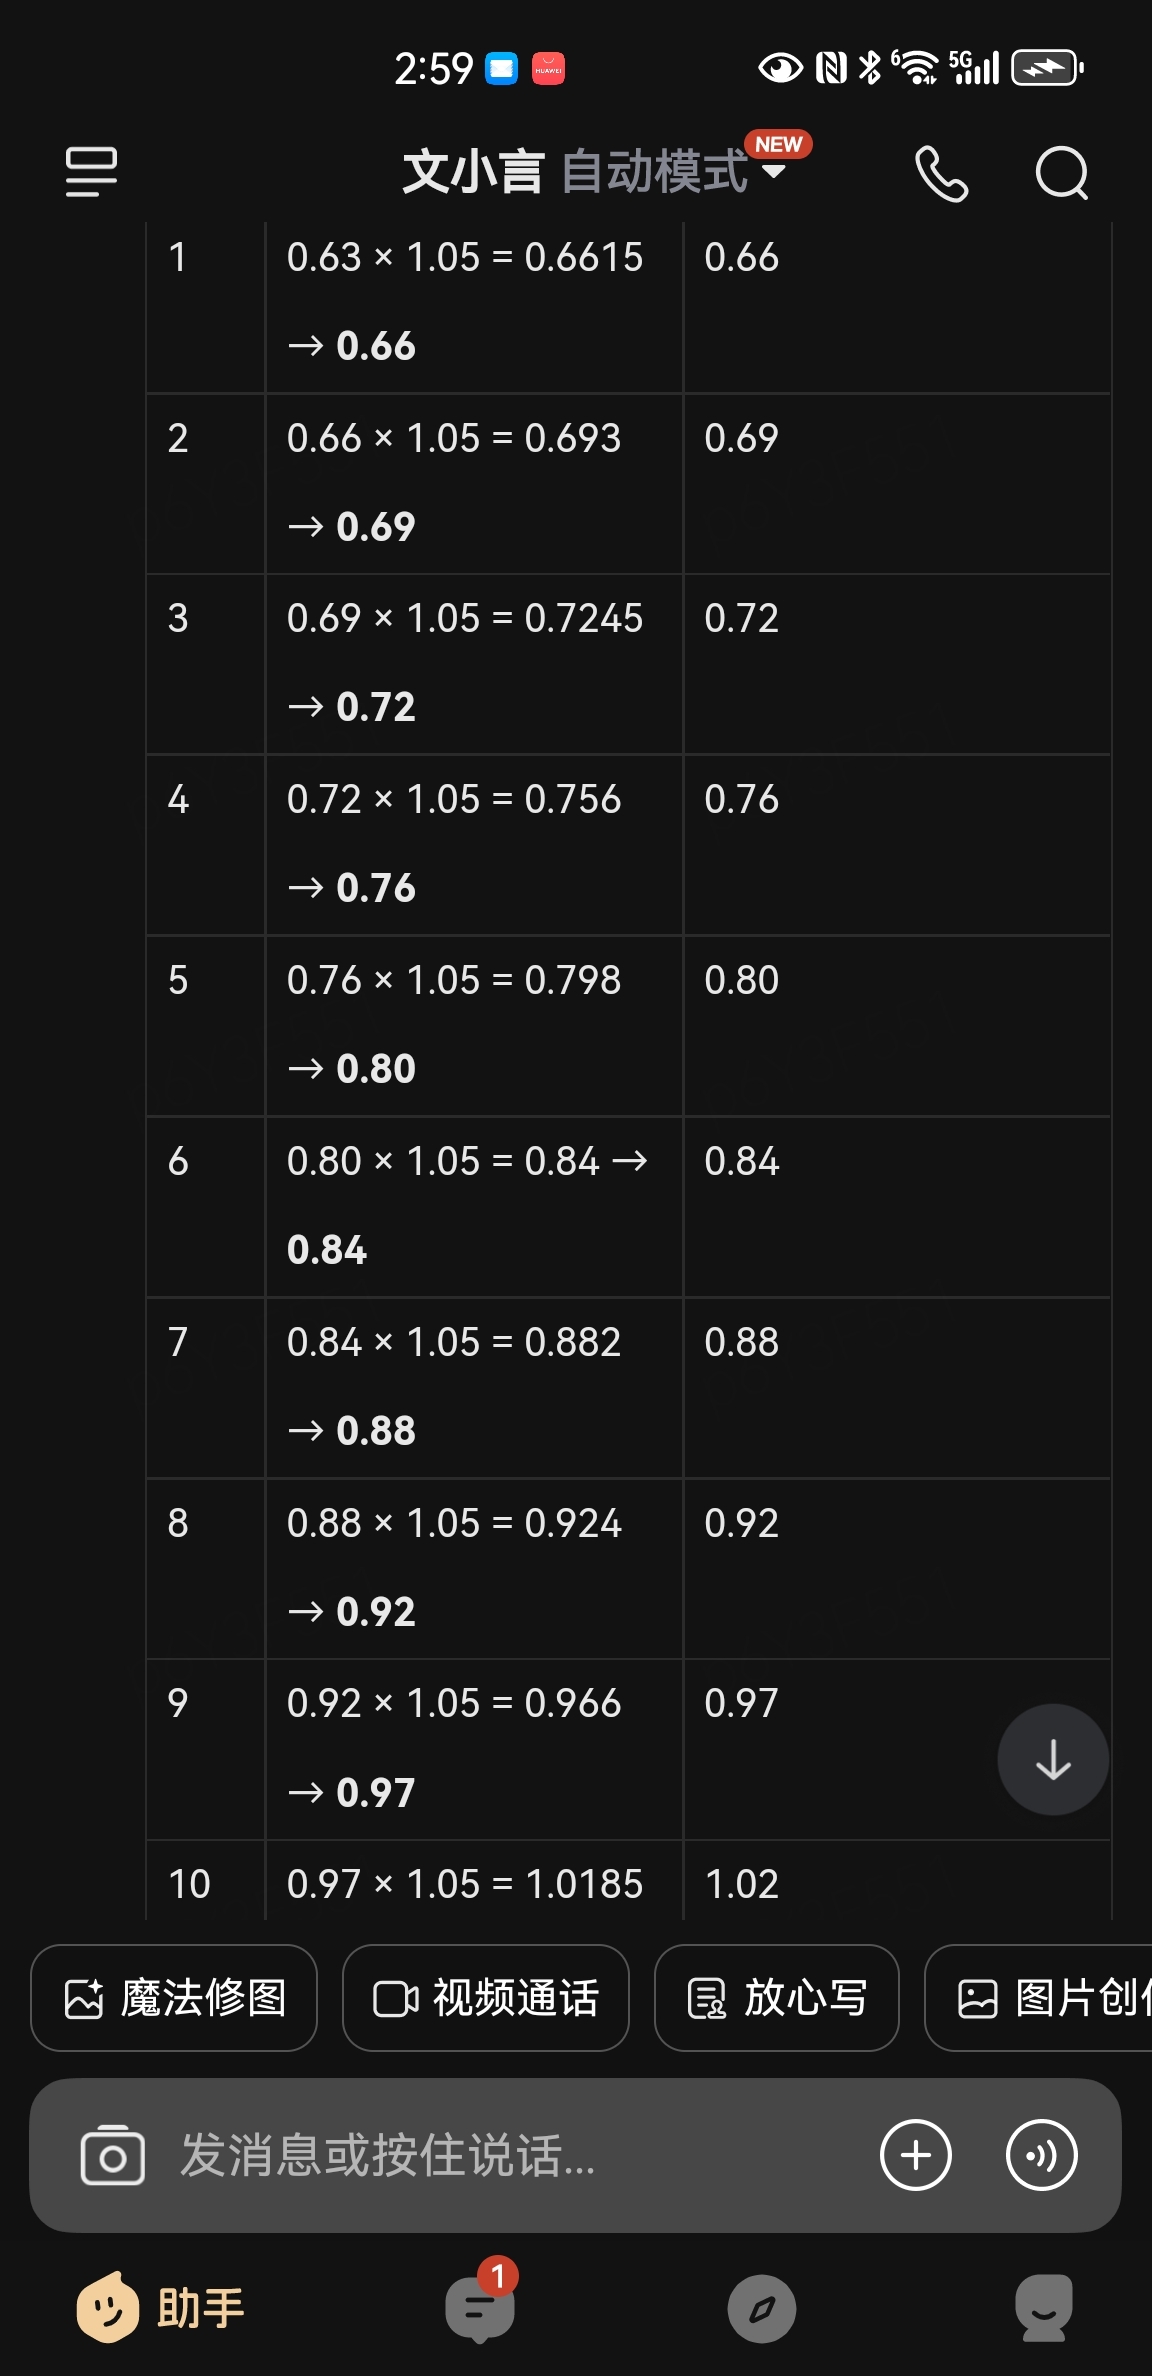Open the conversation list menu icon

coord(91,172)
